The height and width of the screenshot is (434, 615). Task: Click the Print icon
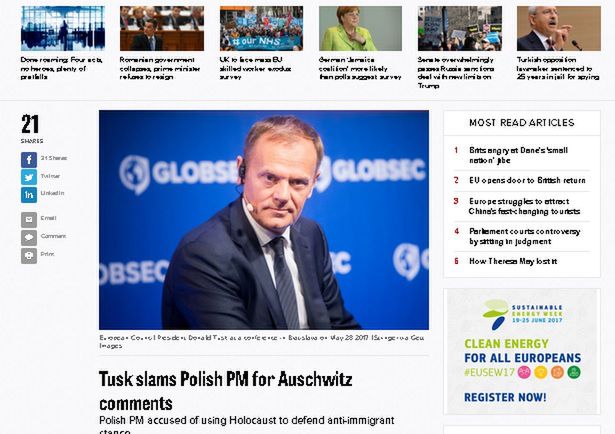click(29, 256)
